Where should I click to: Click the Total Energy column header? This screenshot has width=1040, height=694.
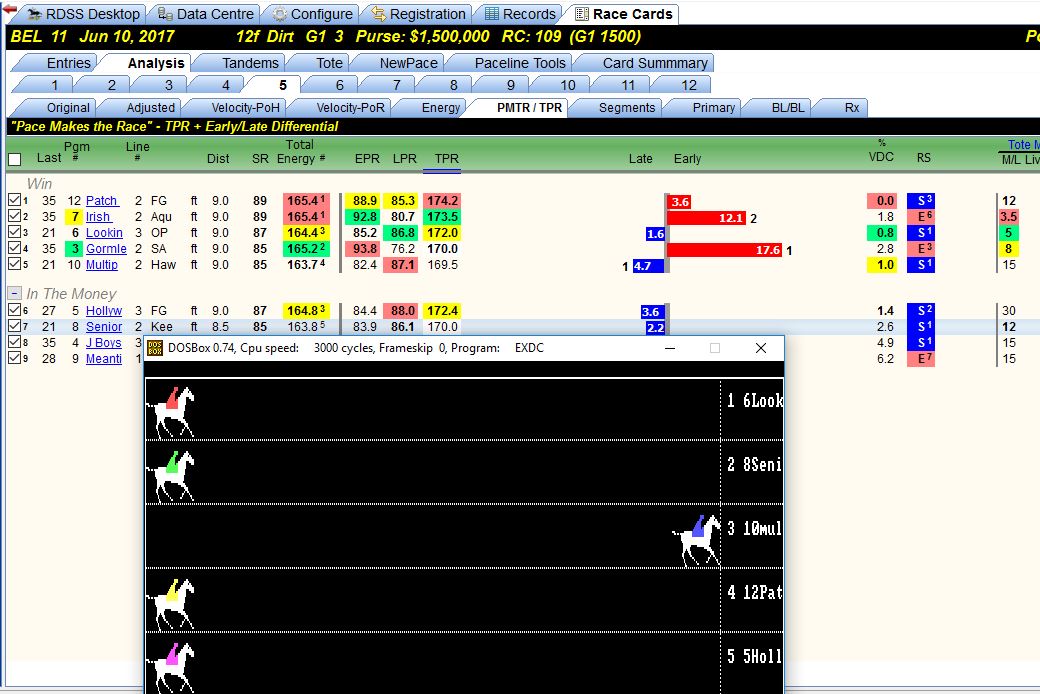tap(300, 152)
